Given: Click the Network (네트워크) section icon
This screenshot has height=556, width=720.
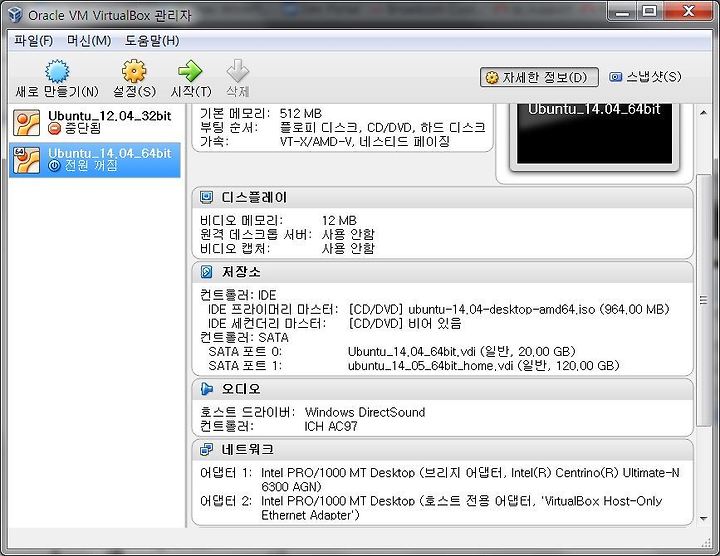Looking at the screenshot, I should click(x=206, y=449).
